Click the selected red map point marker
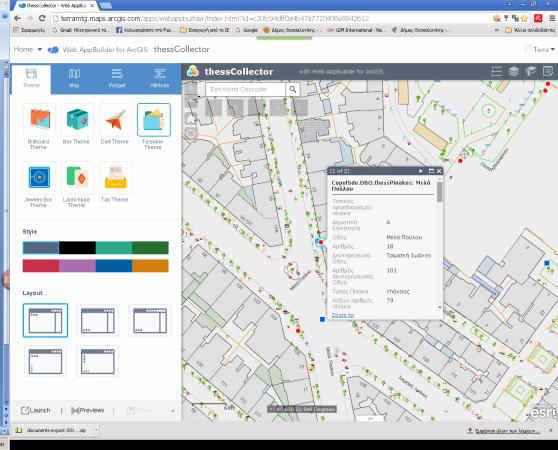The image size is (558, 450). point(320,242)
